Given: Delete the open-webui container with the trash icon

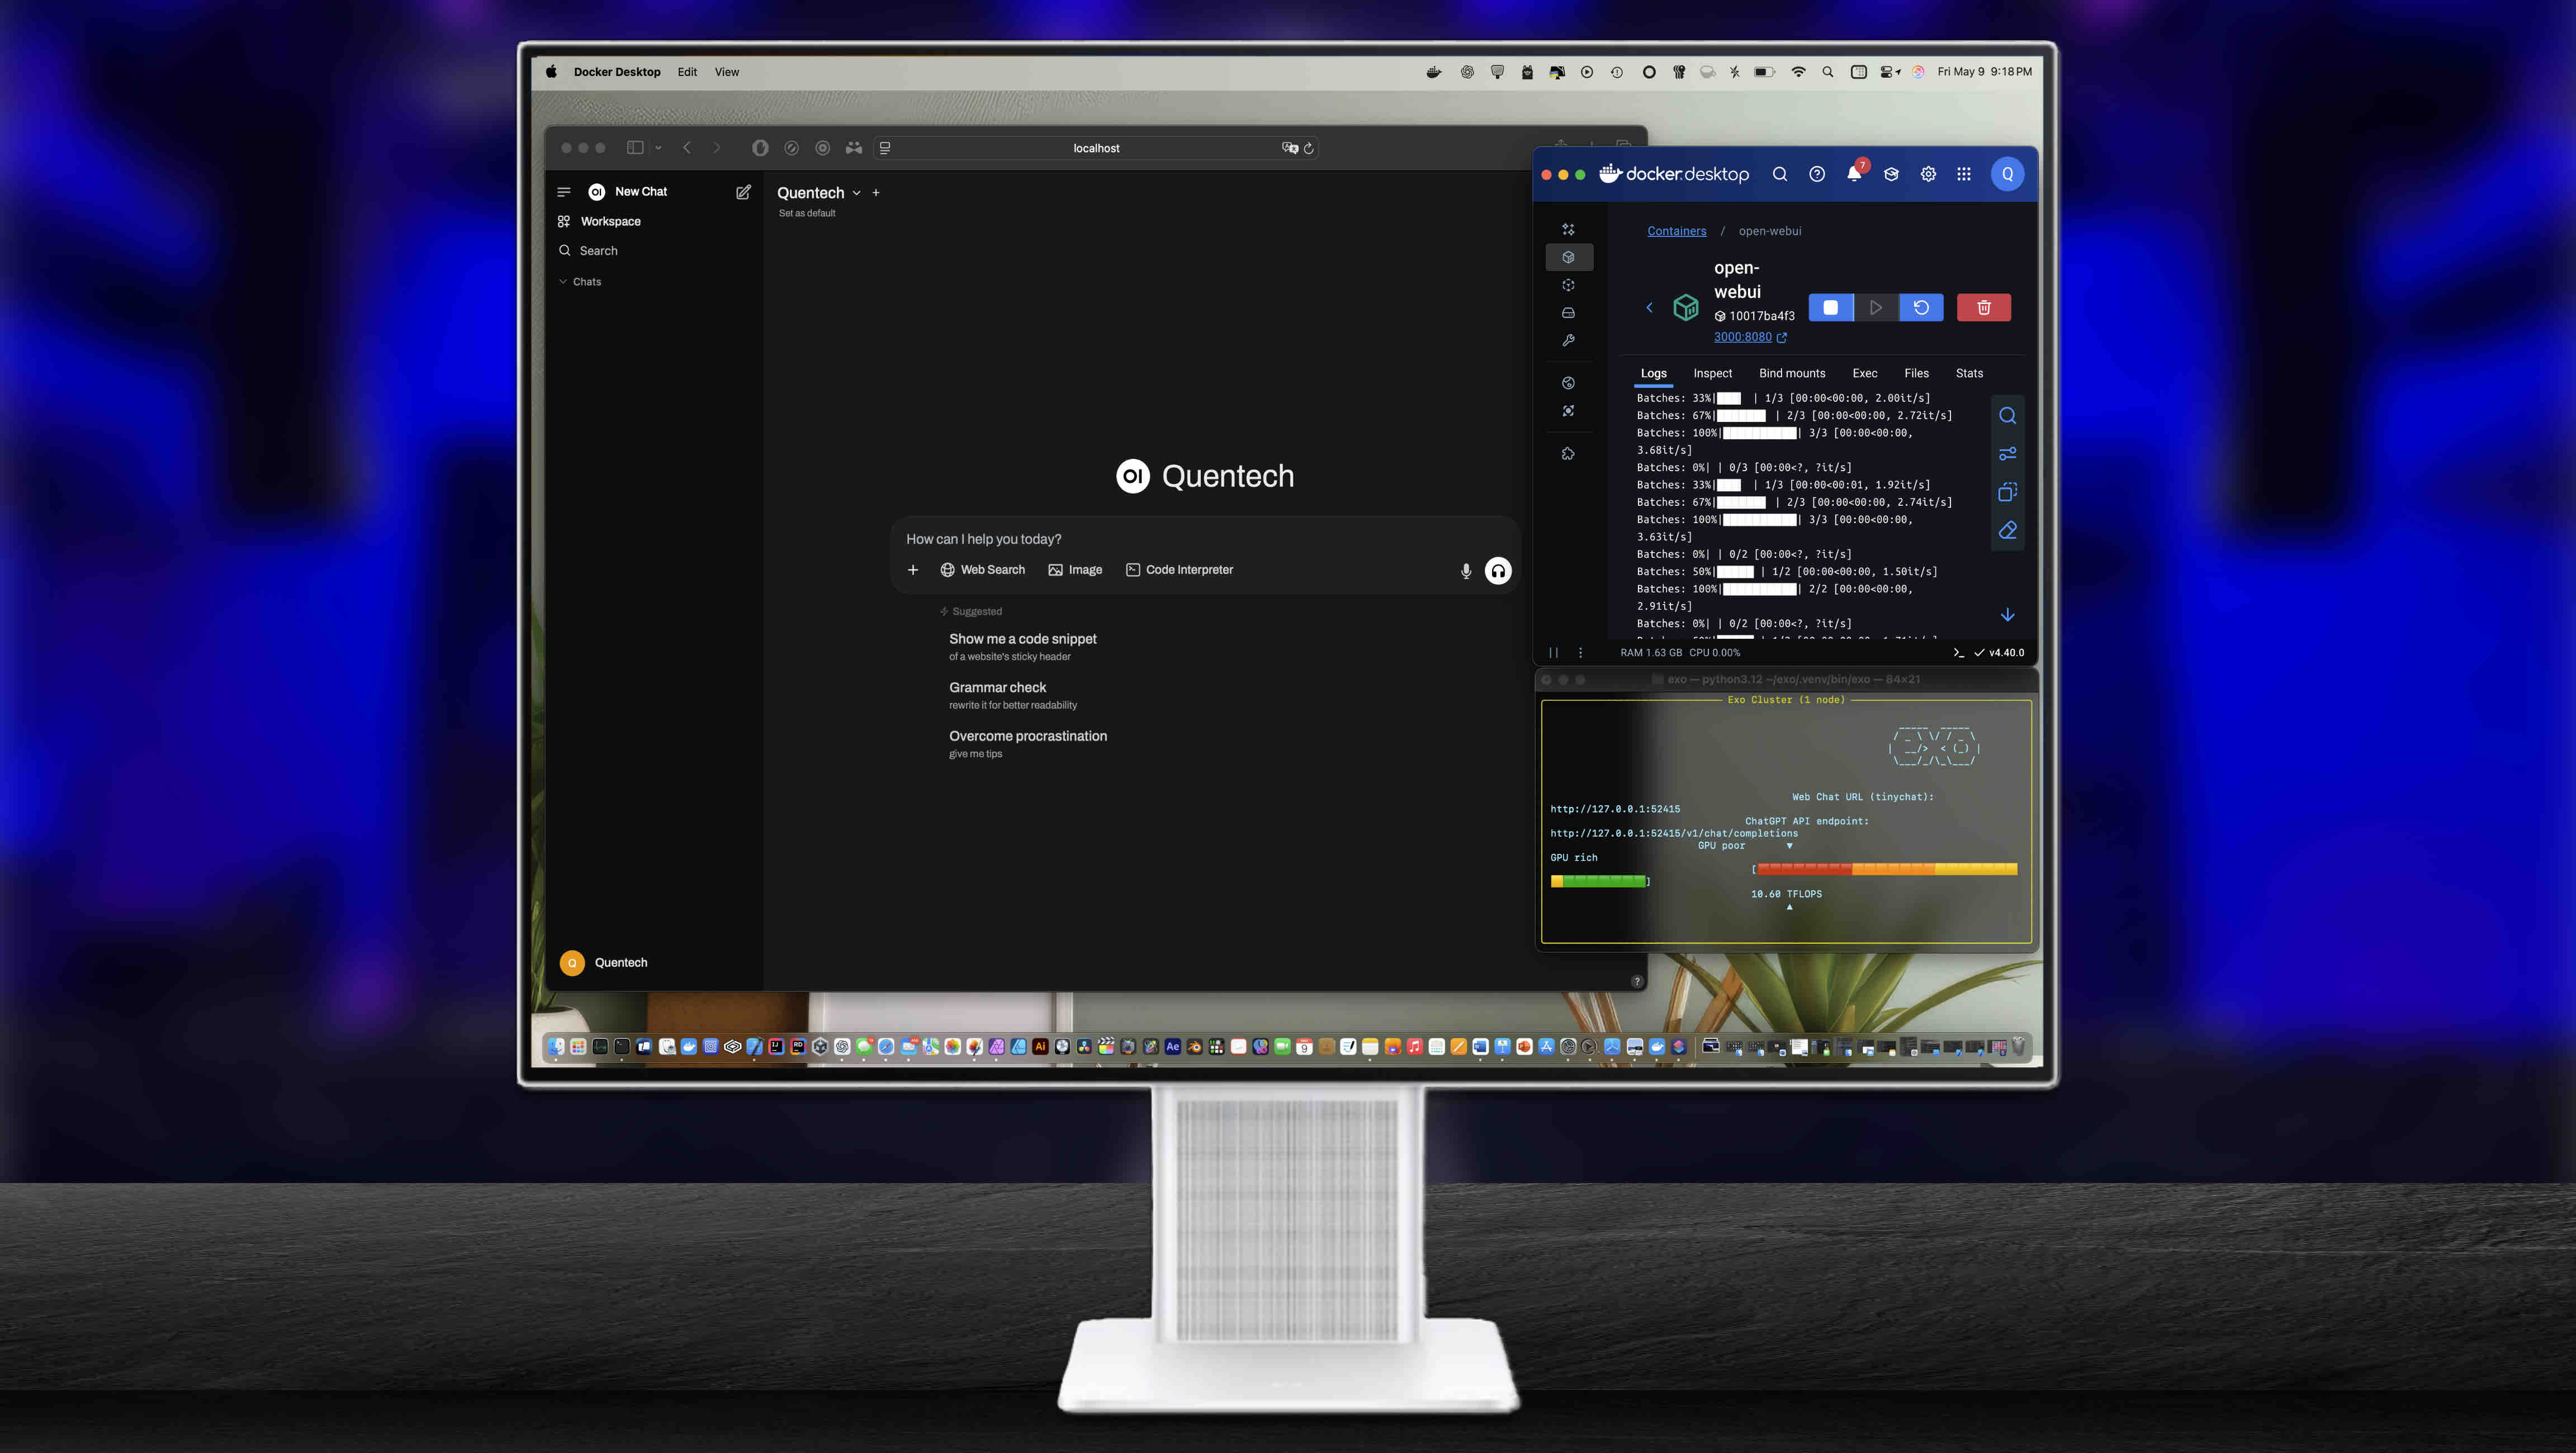Looking at the screenshot, I should (x=1983, y=307).
